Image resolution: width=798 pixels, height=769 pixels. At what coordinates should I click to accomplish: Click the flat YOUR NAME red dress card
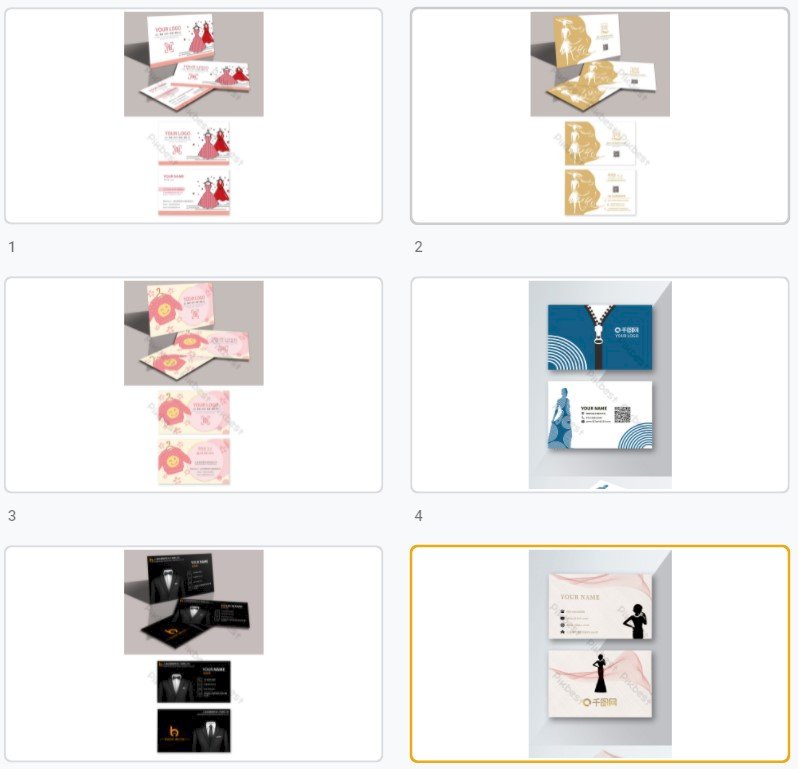pos(193,192)
